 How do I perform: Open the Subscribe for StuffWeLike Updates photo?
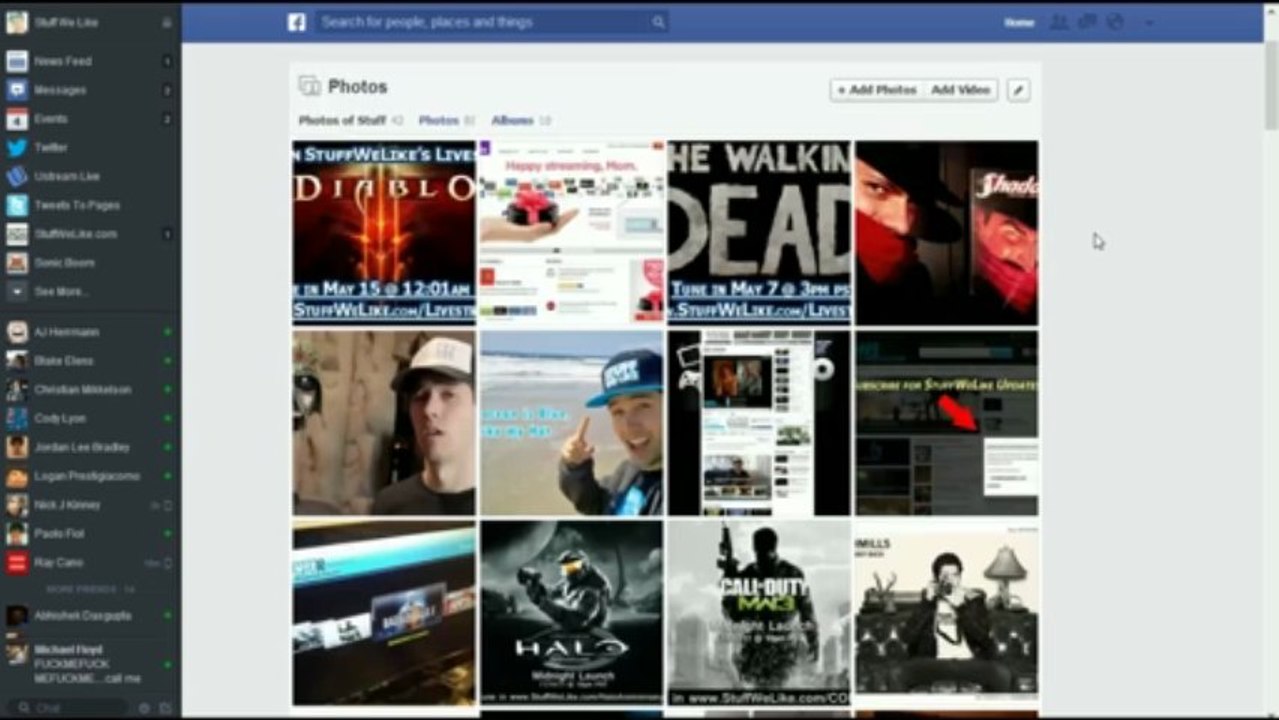pyautogui.click(x=947, y=423)
